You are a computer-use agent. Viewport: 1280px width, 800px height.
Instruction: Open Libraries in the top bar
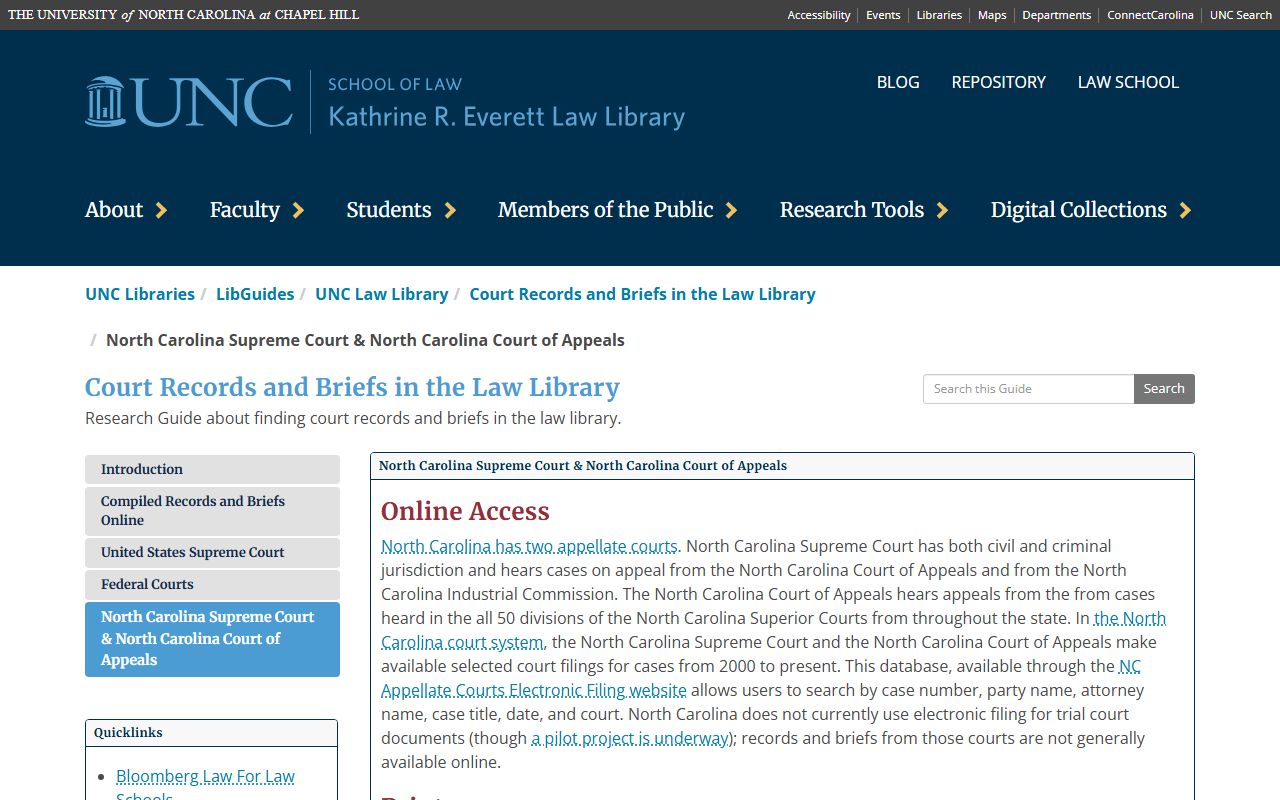tap(939, 15)
